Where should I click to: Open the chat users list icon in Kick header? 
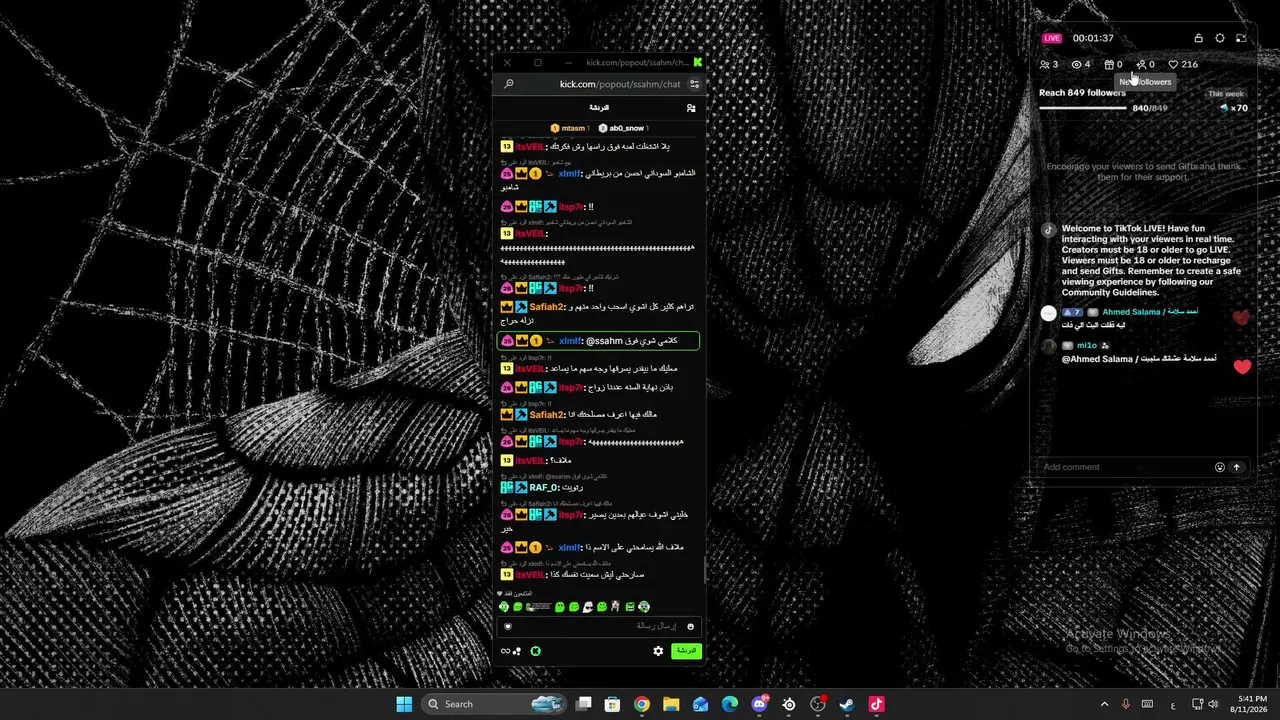(x=691, y=107)
